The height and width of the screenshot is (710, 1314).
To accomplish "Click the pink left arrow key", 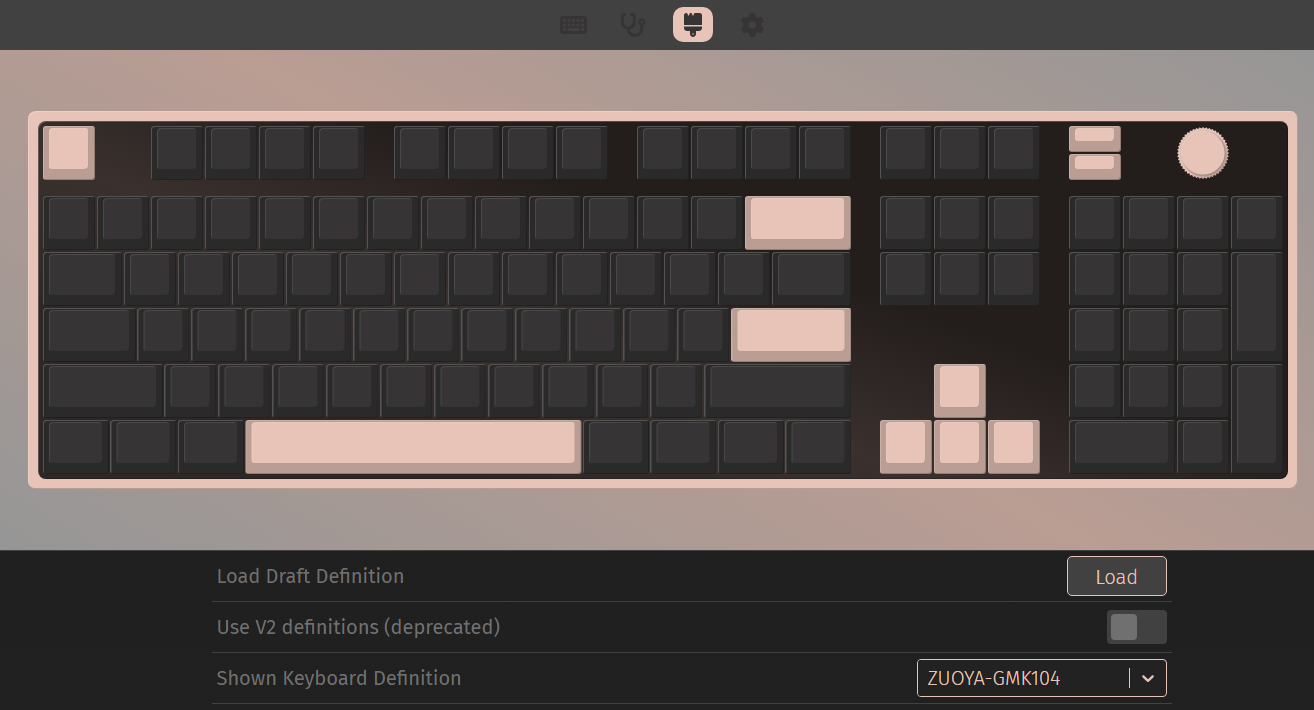I will point(906,446).
